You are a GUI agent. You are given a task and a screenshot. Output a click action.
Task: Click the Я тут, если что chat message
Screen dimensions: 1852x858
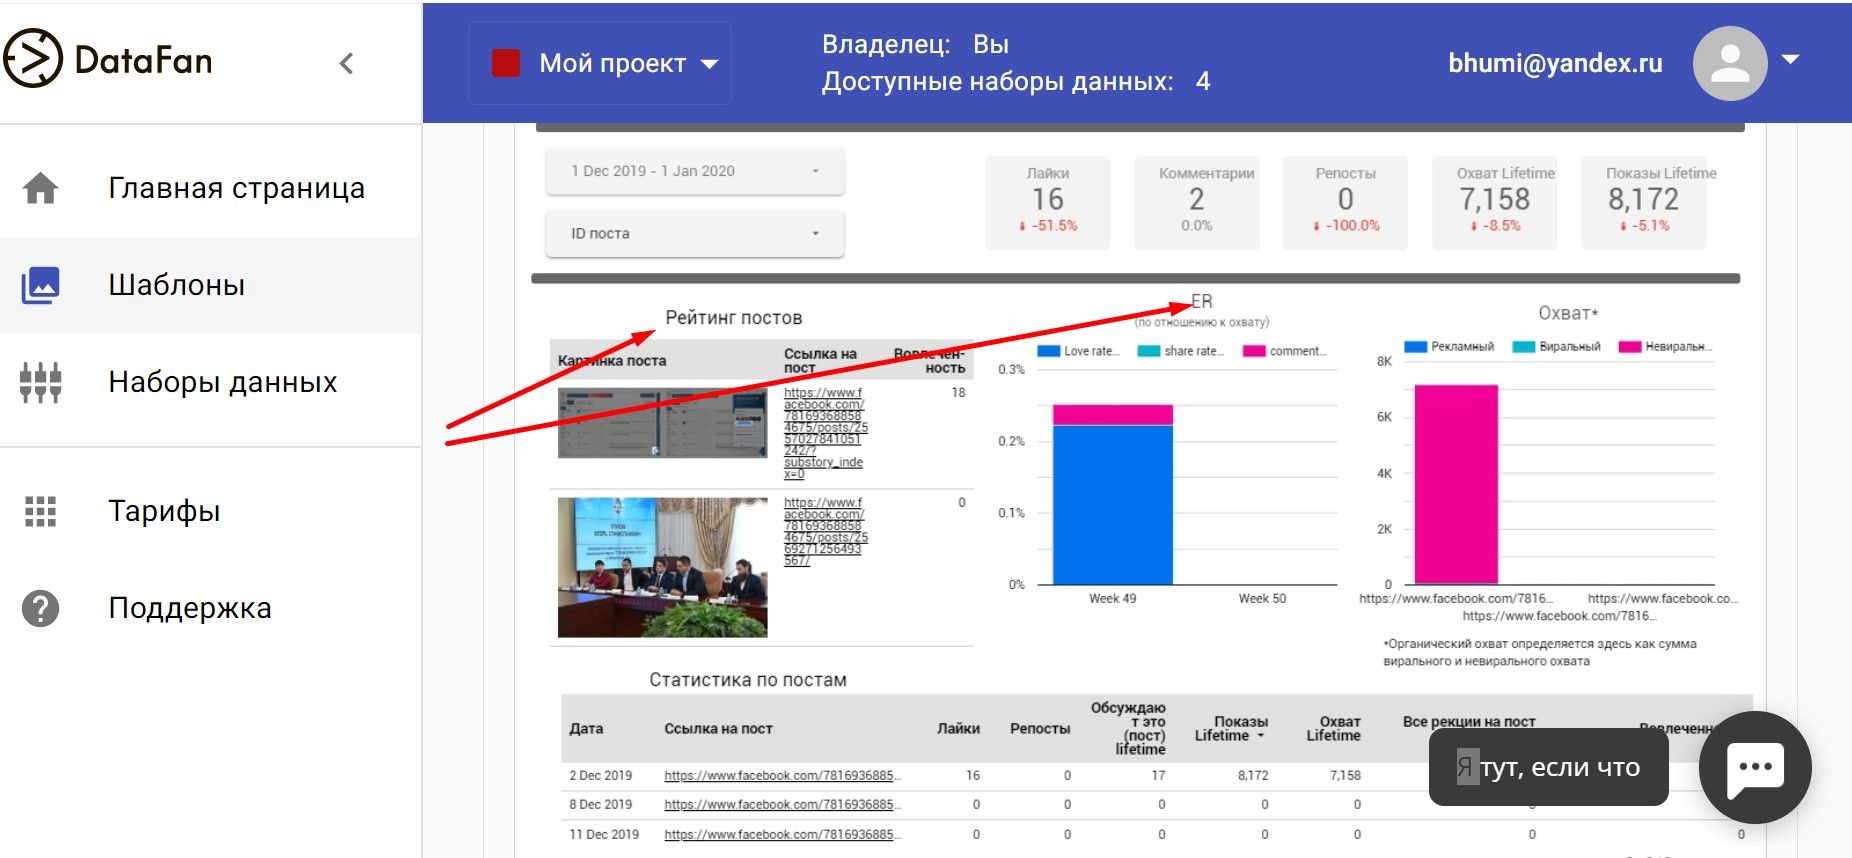(x=1548, y=767)
